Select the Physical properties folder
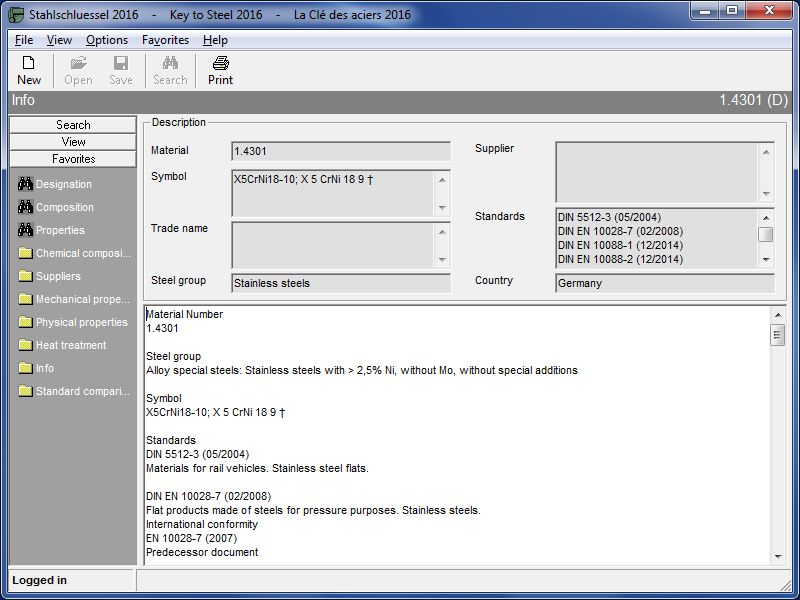This screenshot has width=800, height=600. (81, 322)
